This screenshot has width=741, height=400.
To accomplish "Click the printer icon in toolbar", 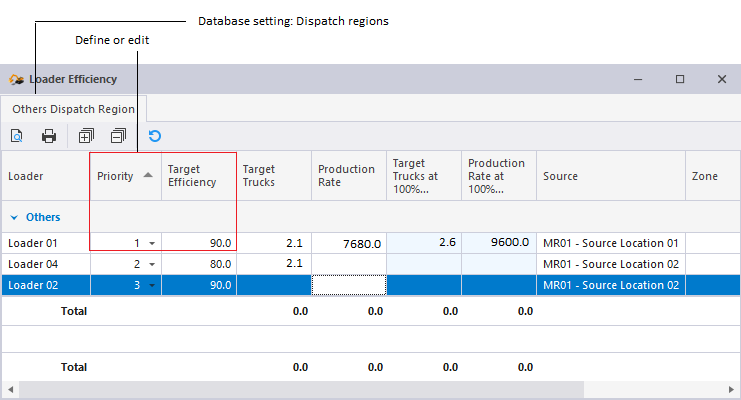I will point(48,136).
